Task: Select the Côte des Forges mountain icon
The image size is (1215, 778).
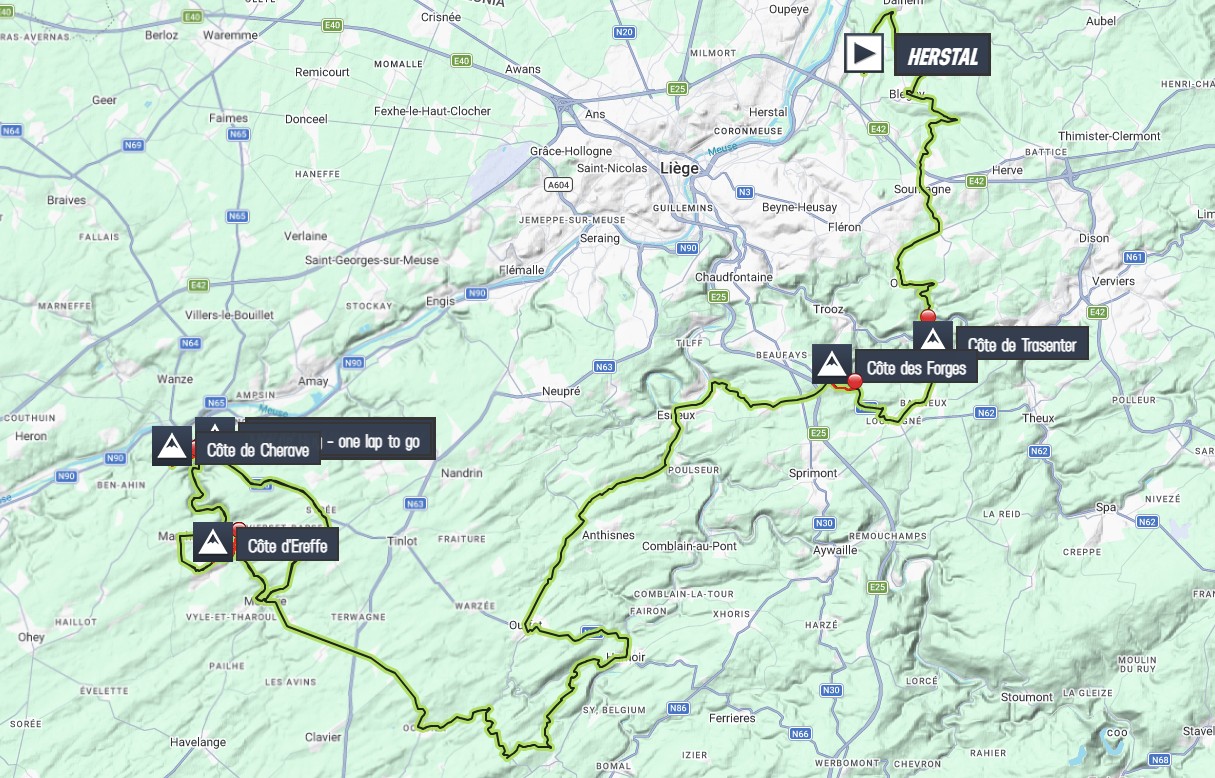Action: point(831,364)
